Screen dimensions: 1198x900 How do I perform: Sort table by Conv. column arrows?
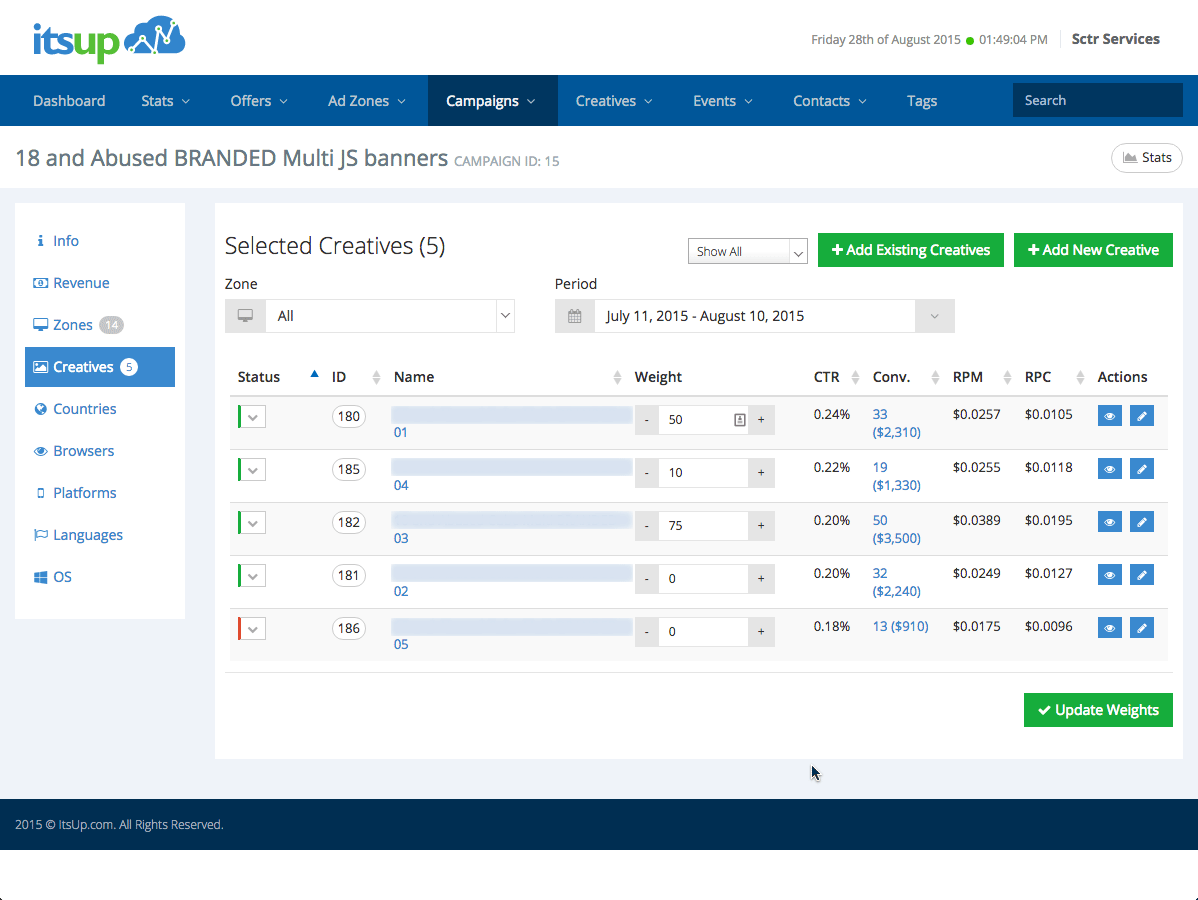click(935, 377)
